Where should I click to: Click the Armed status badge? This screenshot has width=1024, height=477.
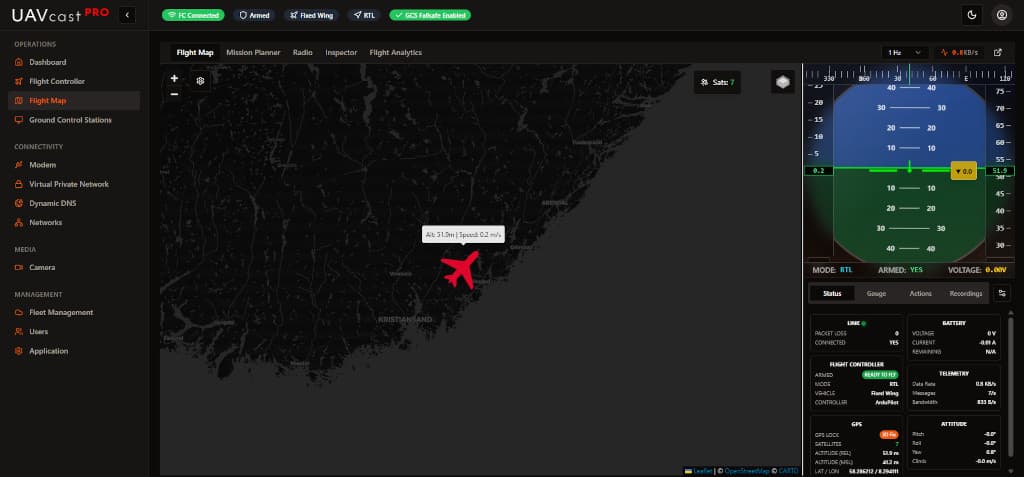(x=254, y=15)
